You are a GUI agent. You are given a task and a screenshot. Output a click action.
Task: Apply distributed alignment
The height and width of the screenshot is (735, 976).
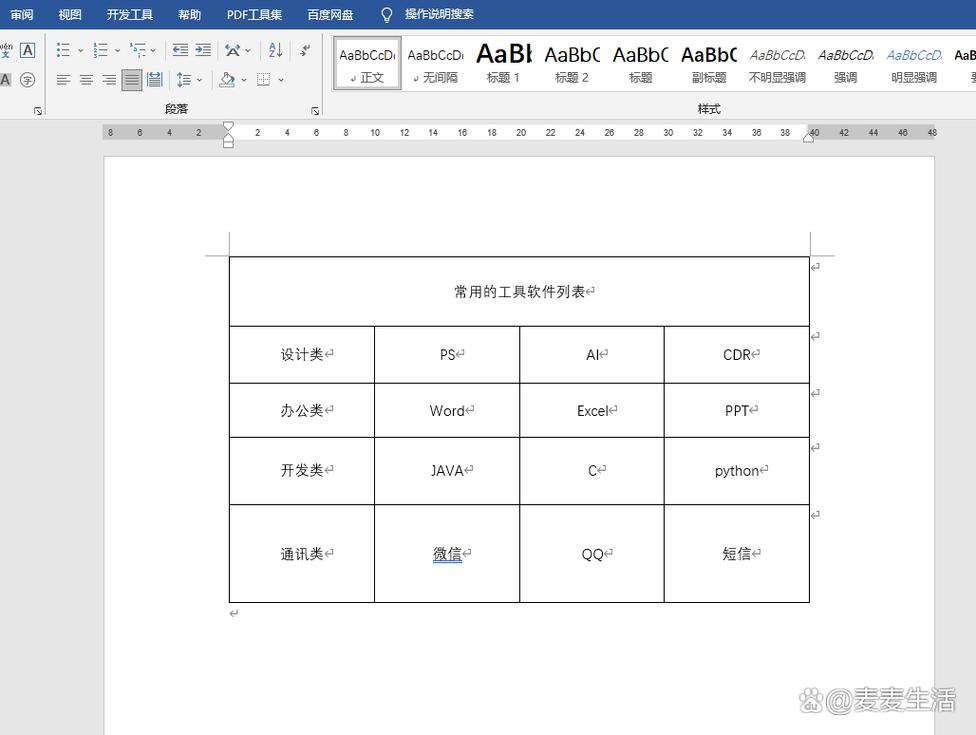[x=154, y=80]
